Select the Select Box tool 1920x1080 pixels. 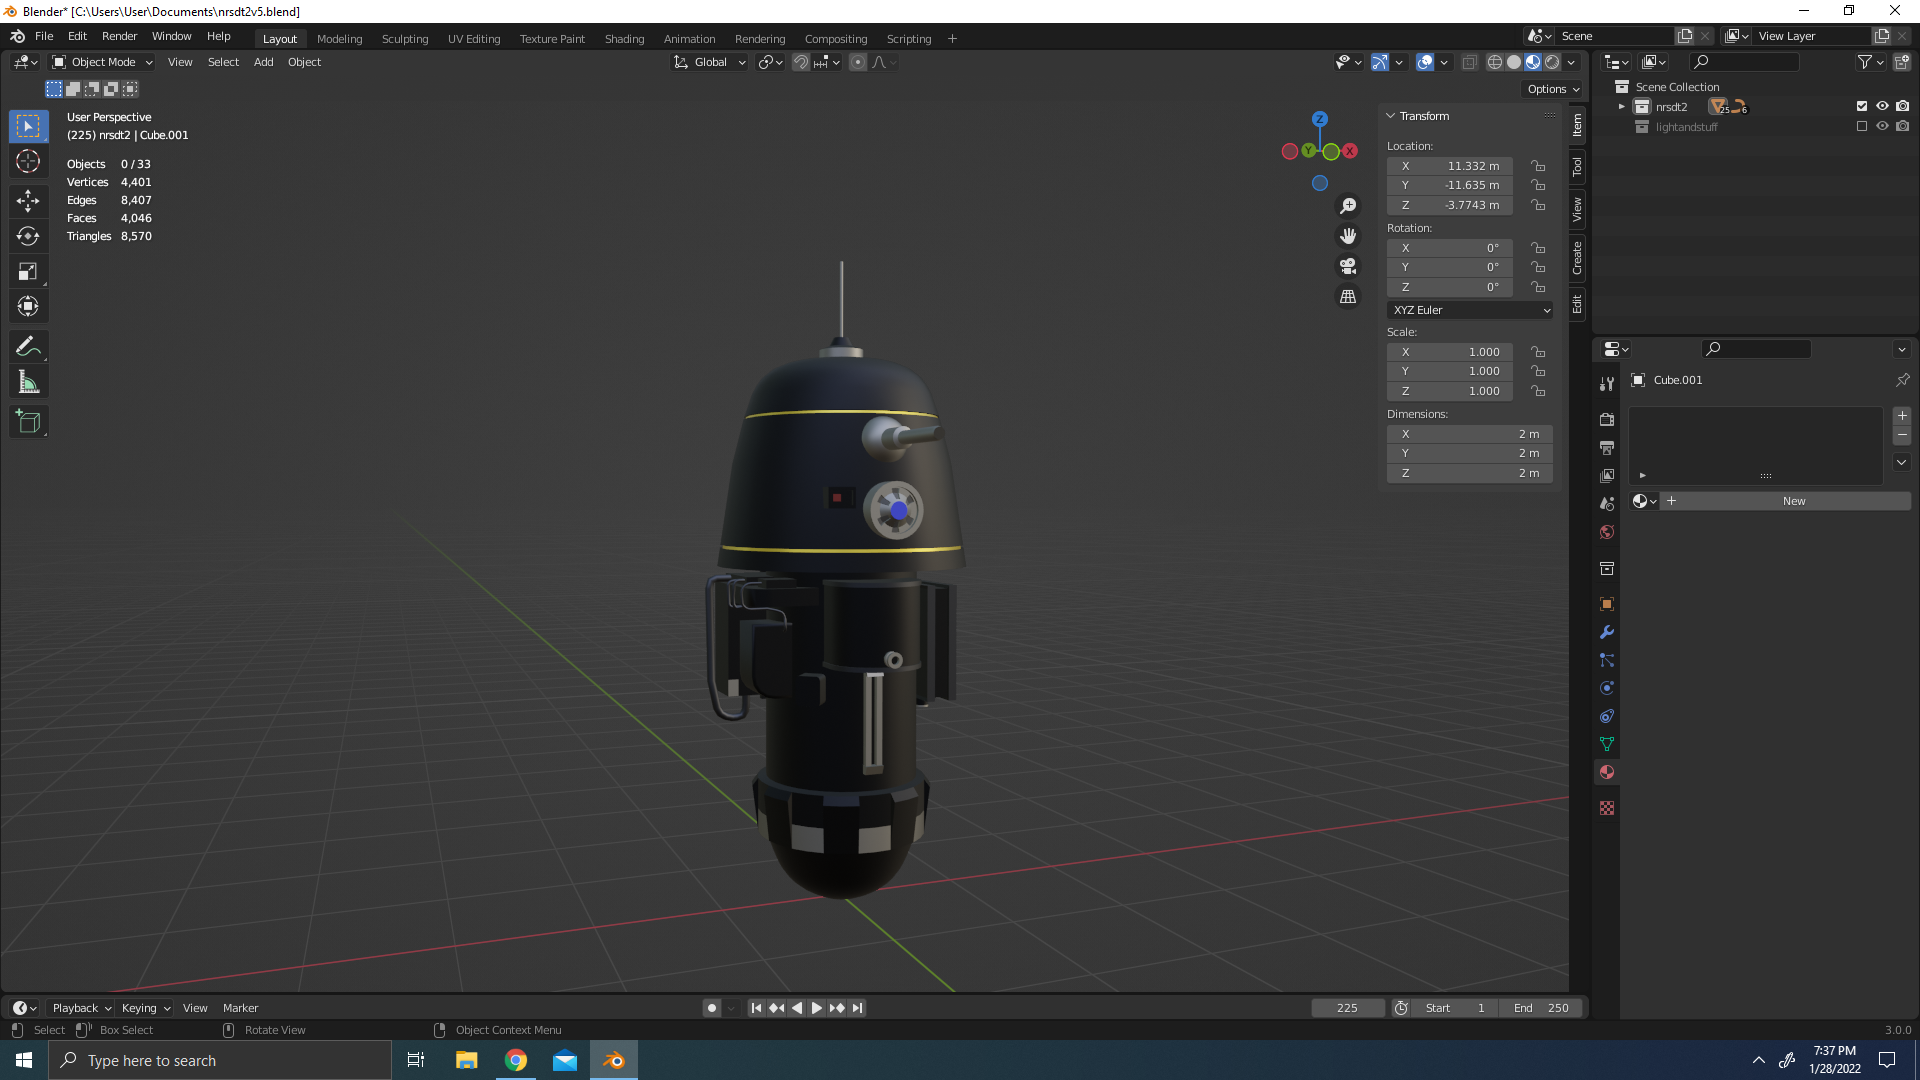click(28, 126)
